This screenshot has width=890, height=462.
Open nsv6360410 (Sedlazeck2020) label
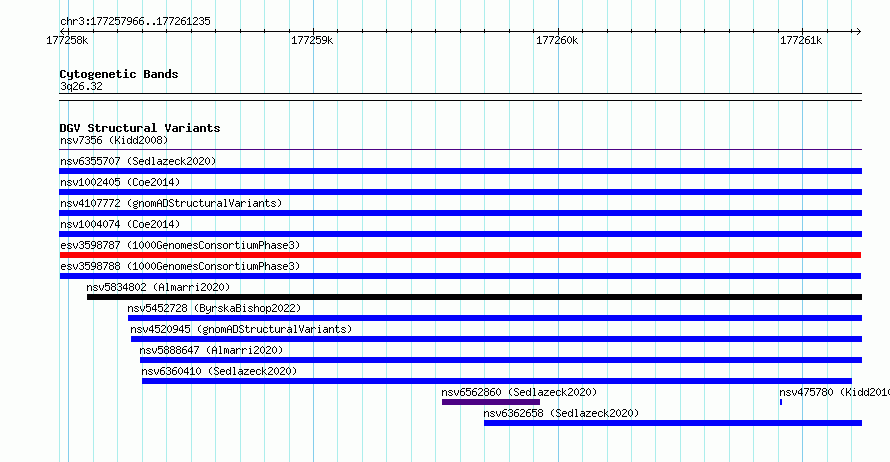click(x=219, y=371)
